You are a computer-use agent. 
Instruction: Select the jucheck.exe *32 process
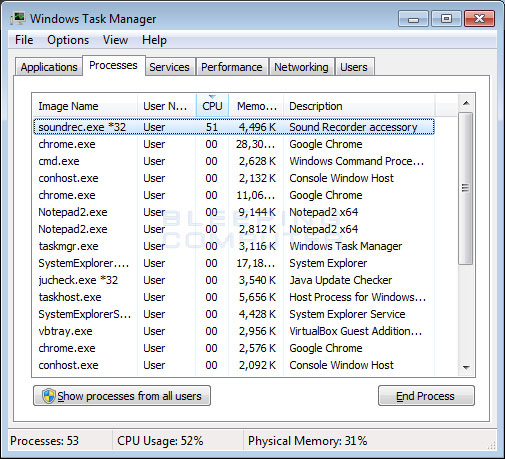(x=234, y=280)
